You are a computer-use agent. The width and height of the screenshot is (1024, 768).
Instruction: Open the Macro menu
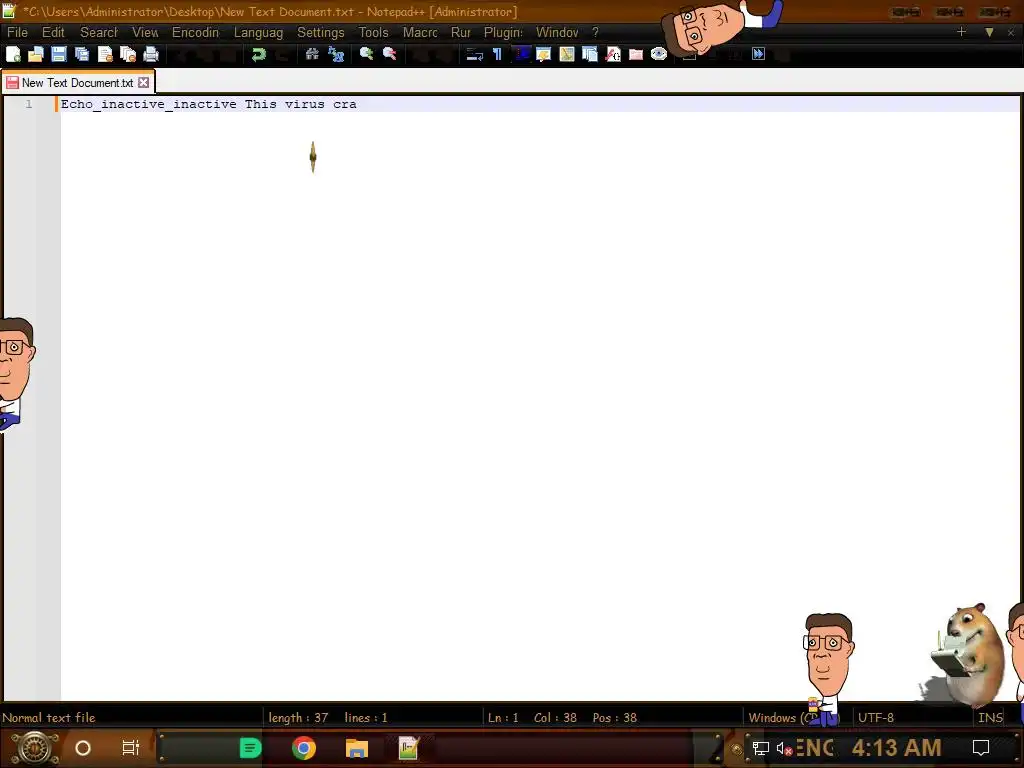420,33
